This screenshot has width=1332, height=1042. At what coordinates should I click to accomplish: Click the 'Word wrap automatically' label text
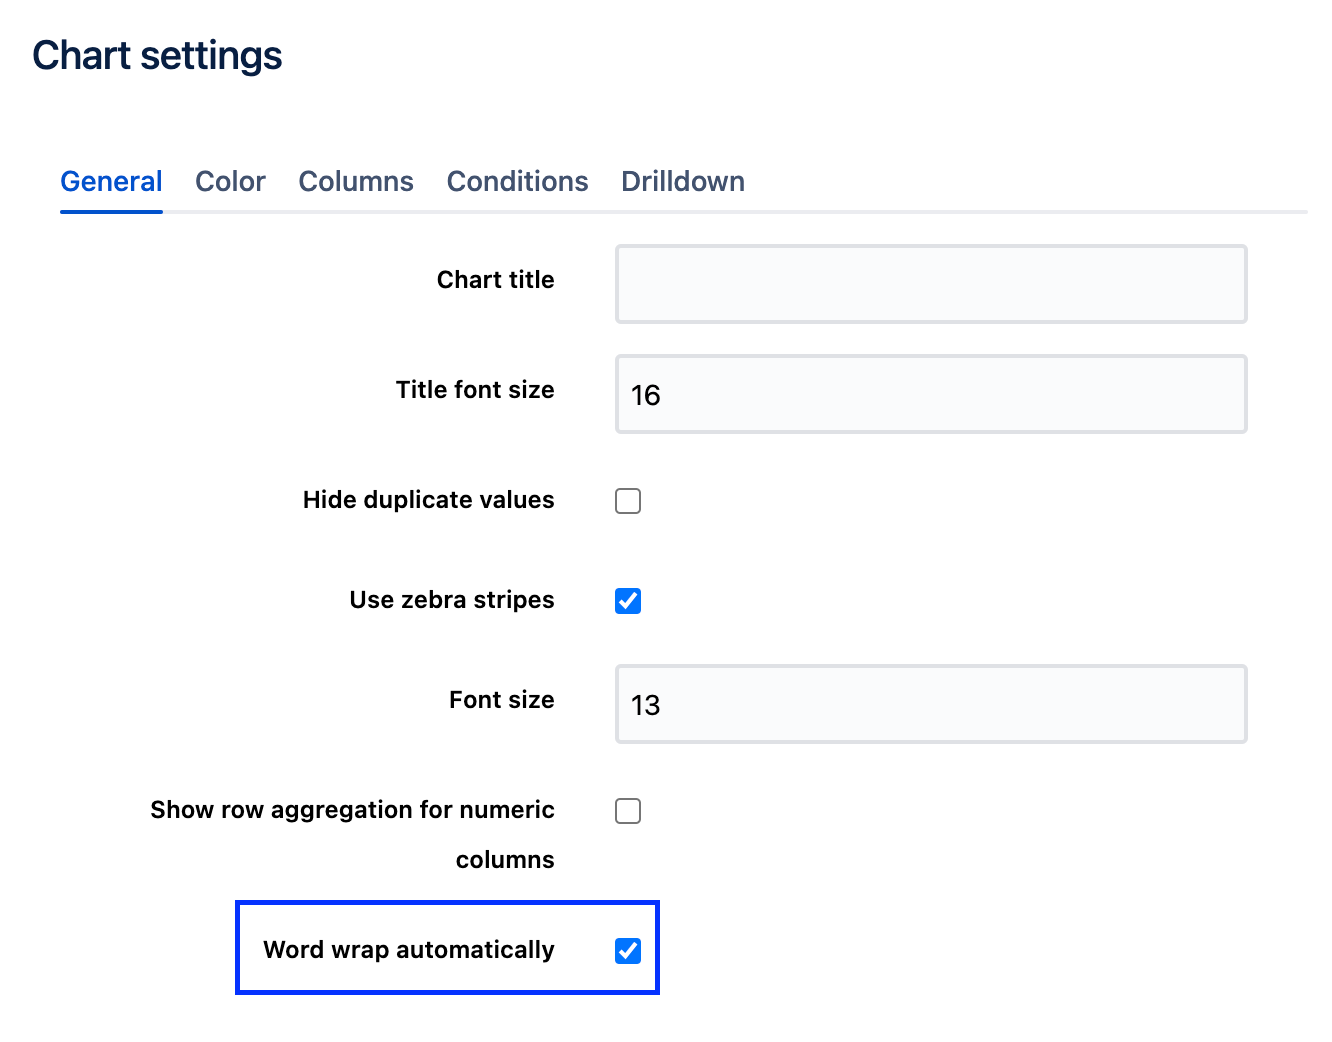408,950
